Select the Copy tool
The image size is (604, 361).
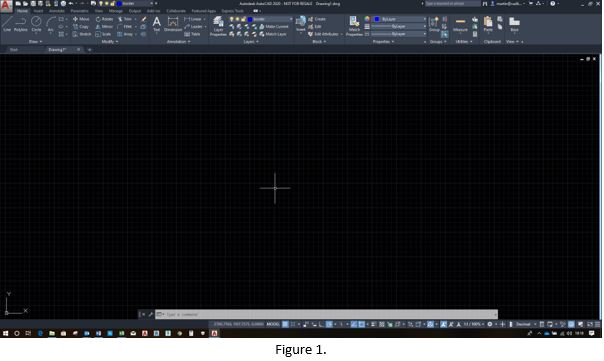(x=81, y=27)
